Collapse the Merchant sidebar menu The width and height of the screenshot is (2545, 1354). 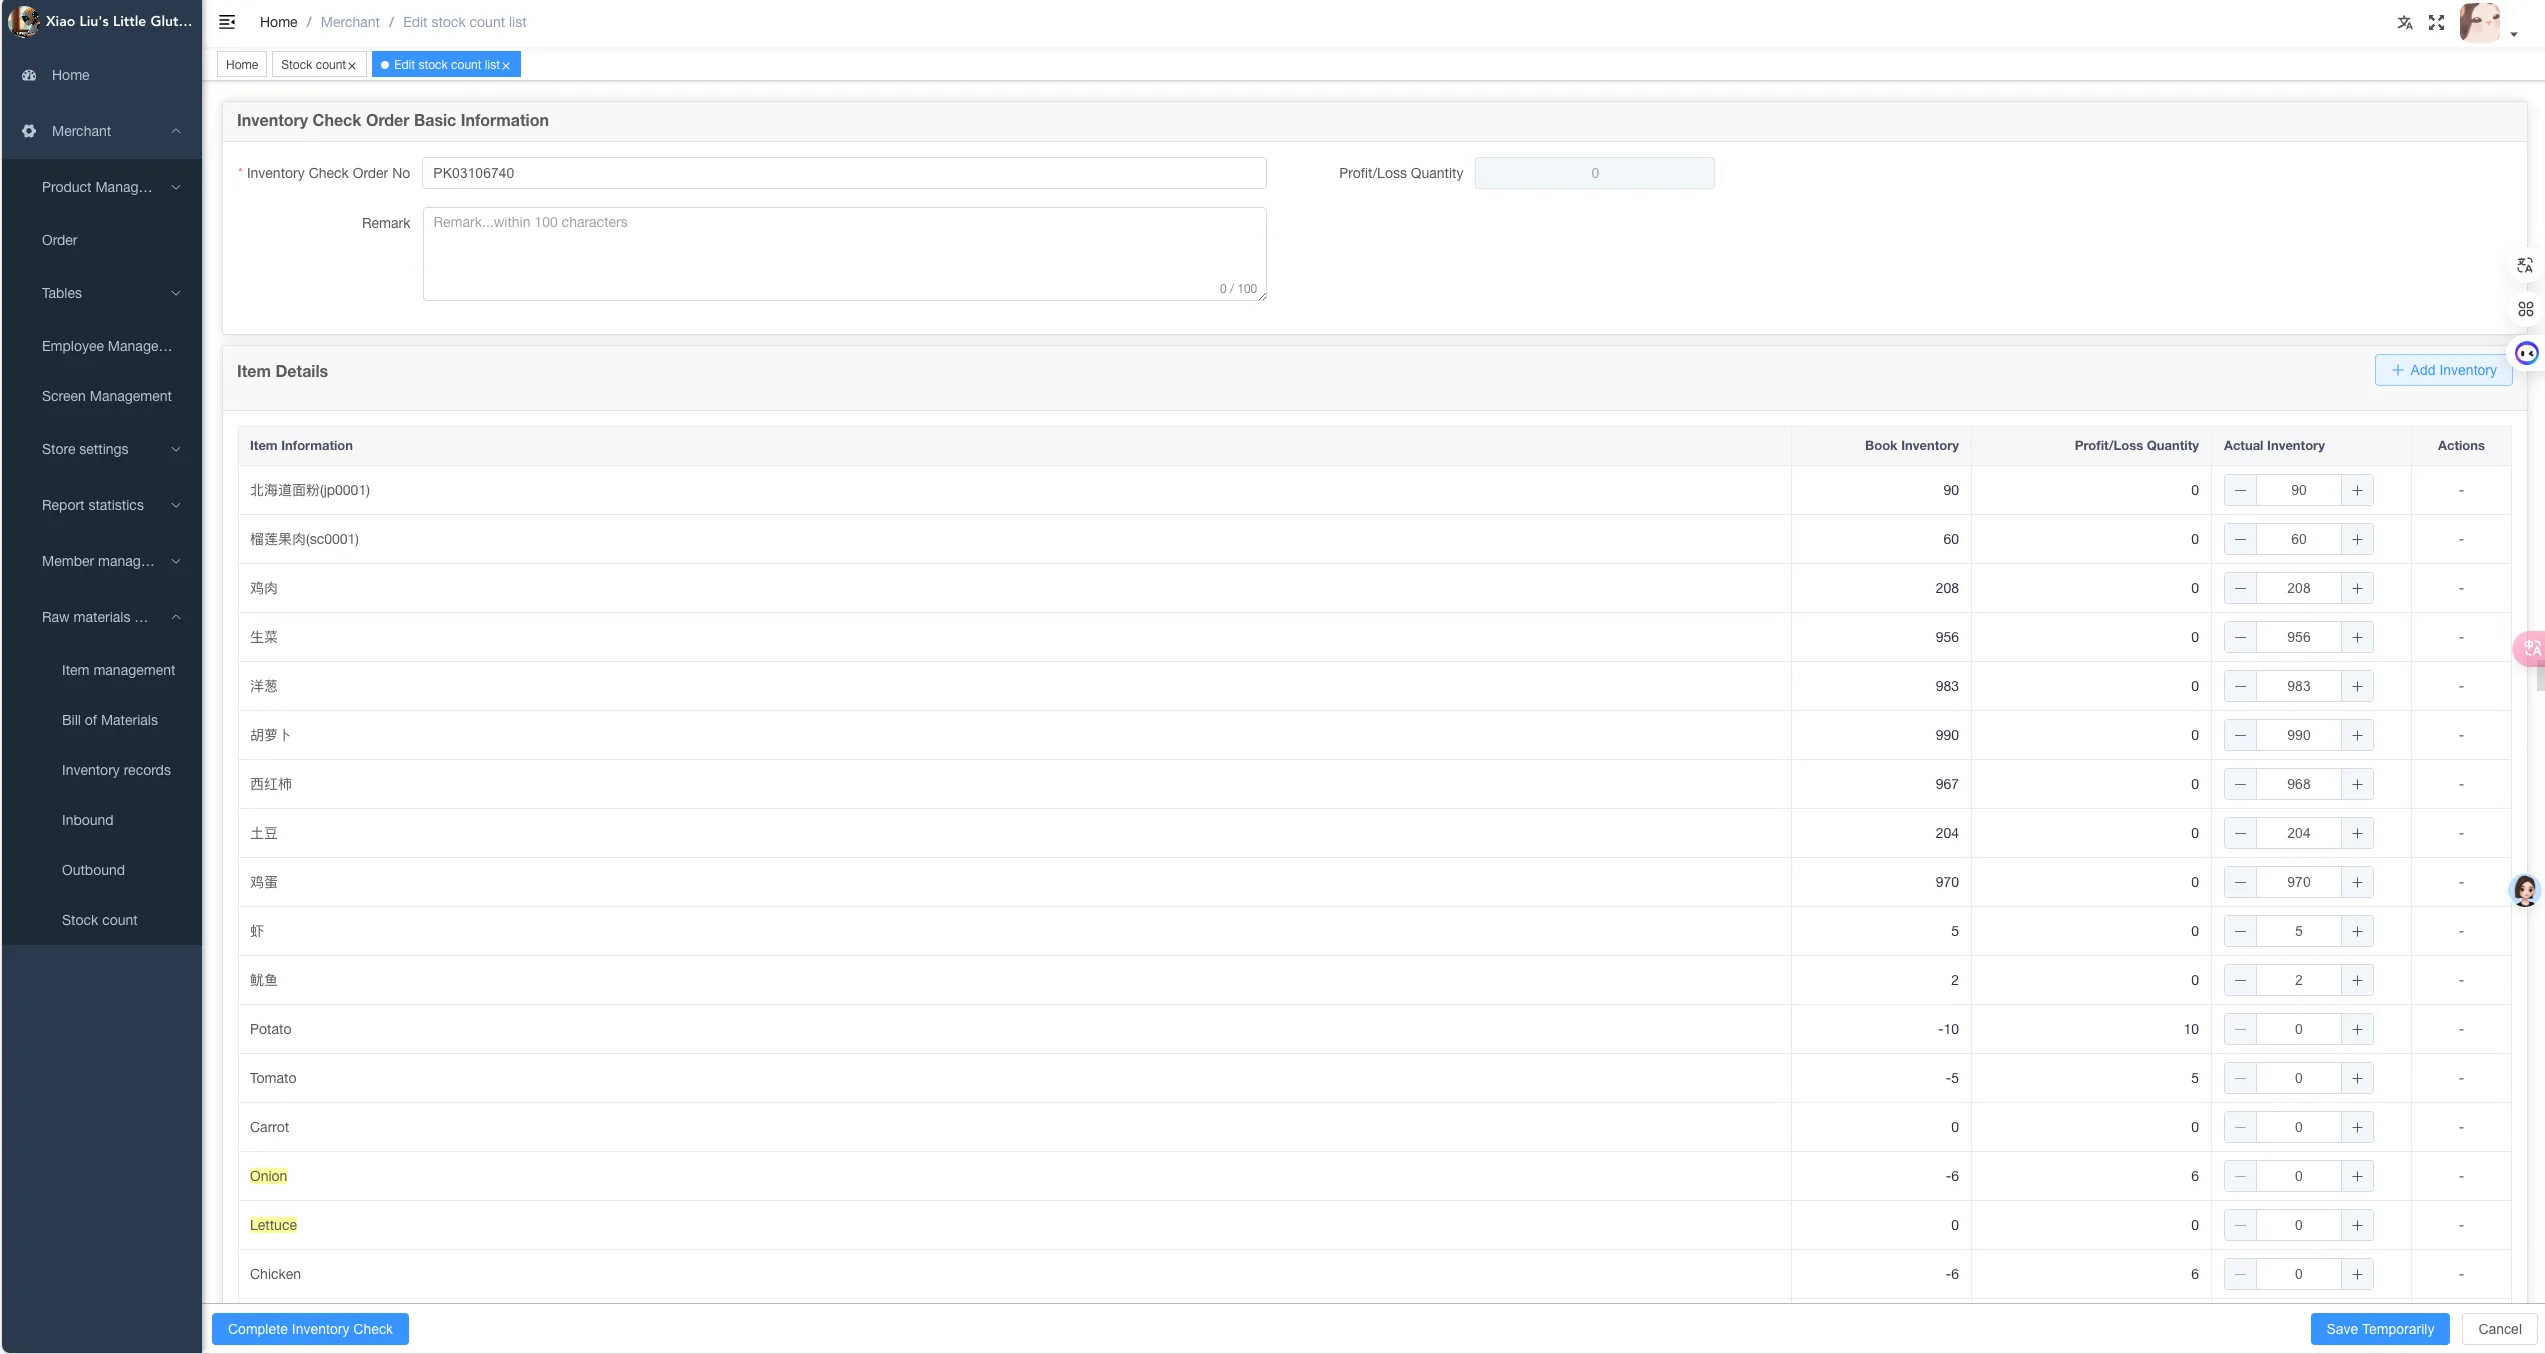click(x=176, y=131)
